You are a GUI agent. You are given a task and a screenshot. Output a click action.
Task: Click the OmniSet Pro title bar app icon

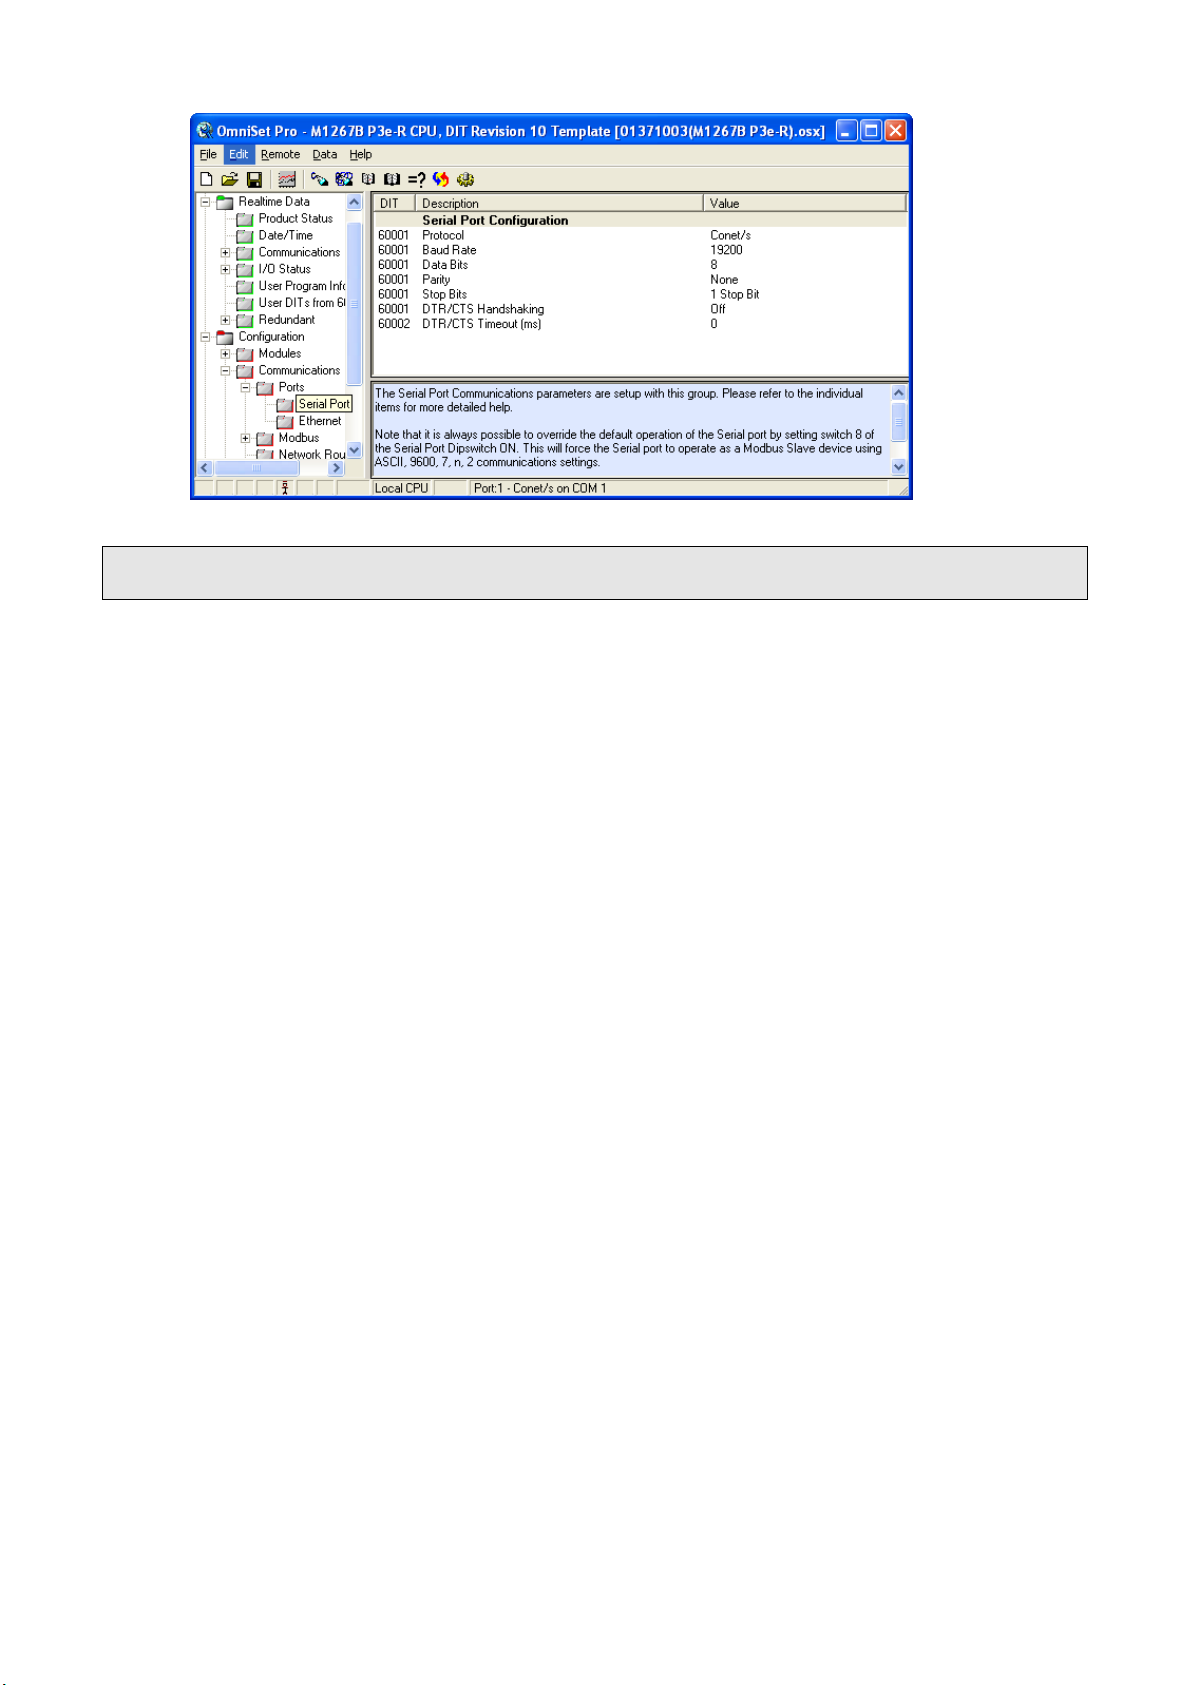(x=205, y=131)
